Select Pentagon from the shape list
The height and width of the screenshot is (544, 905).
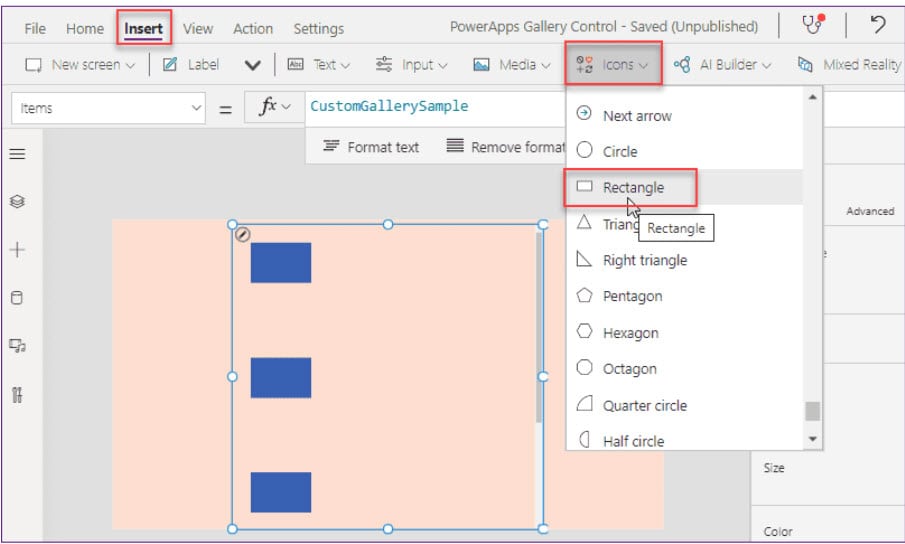[x=685, y=296]
